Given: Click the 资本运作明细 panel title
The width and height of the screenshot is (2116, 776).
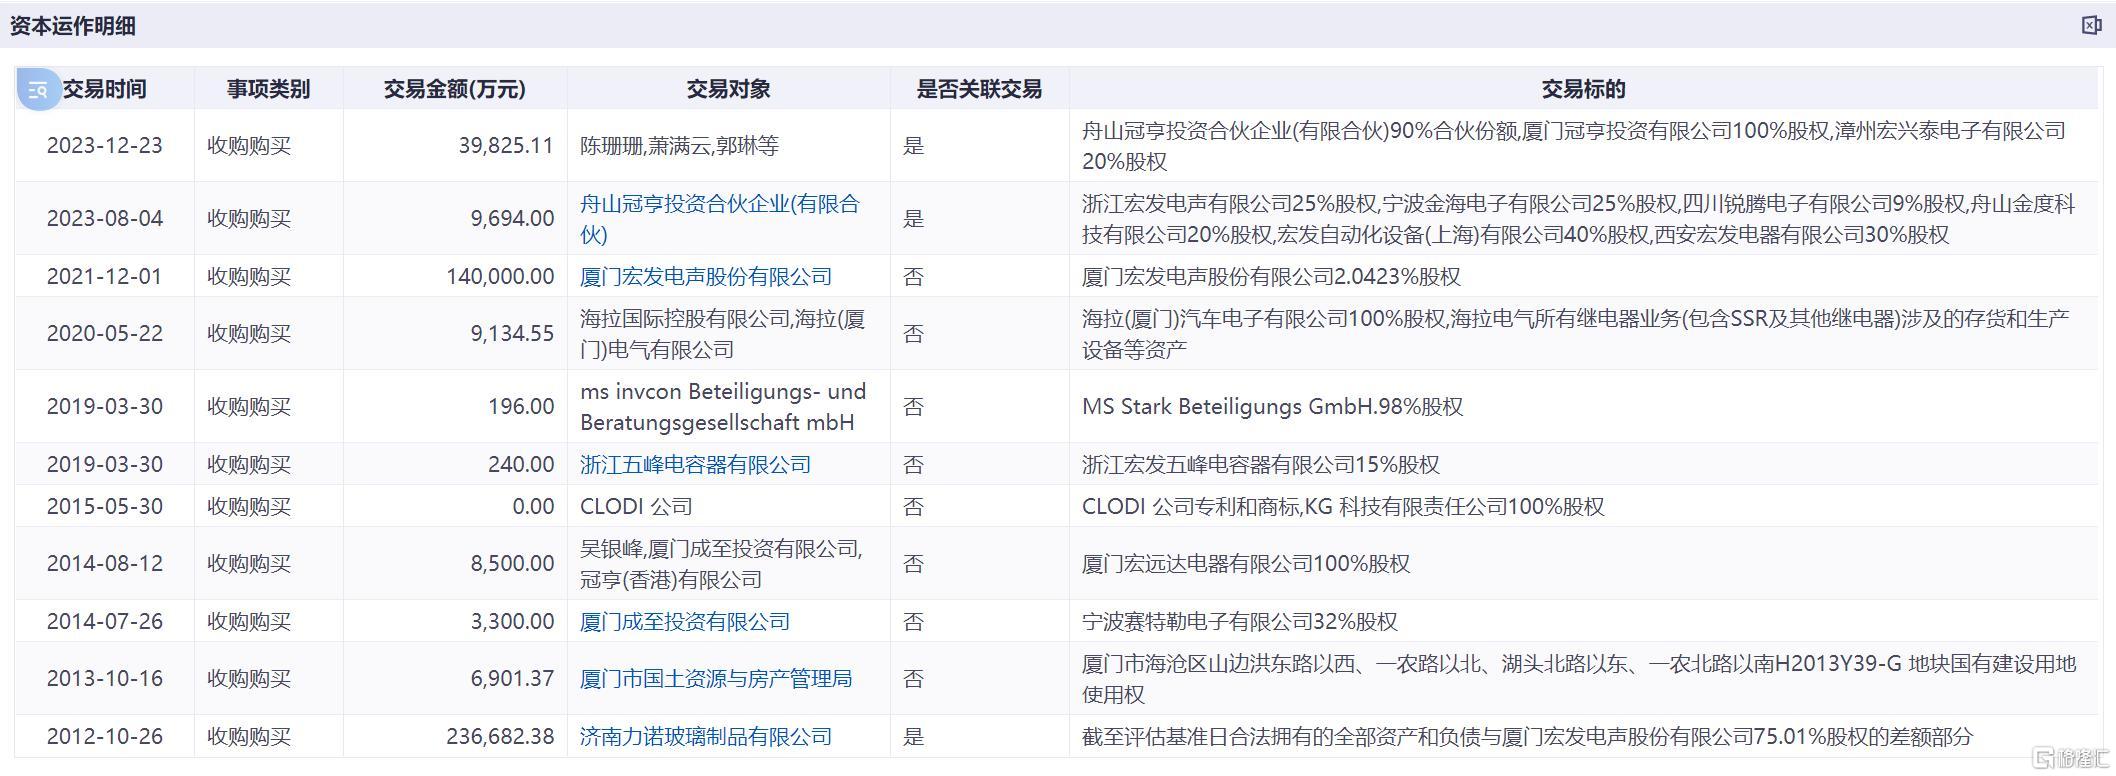Looking at the screenshot, I should [72, 26].
